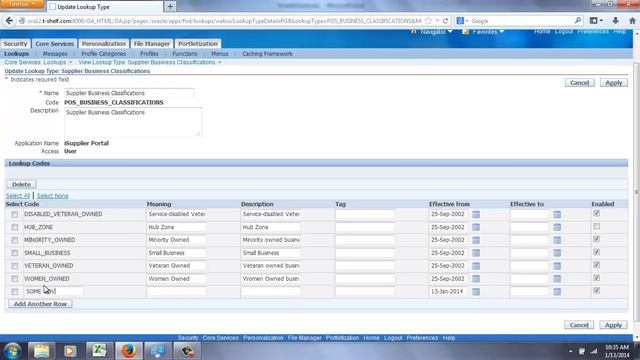Image resolution: width=640 pixels, height=360 pixels.
Task: Open Effective from calendar for VETERAN_OWNED row
Action: 476,266
